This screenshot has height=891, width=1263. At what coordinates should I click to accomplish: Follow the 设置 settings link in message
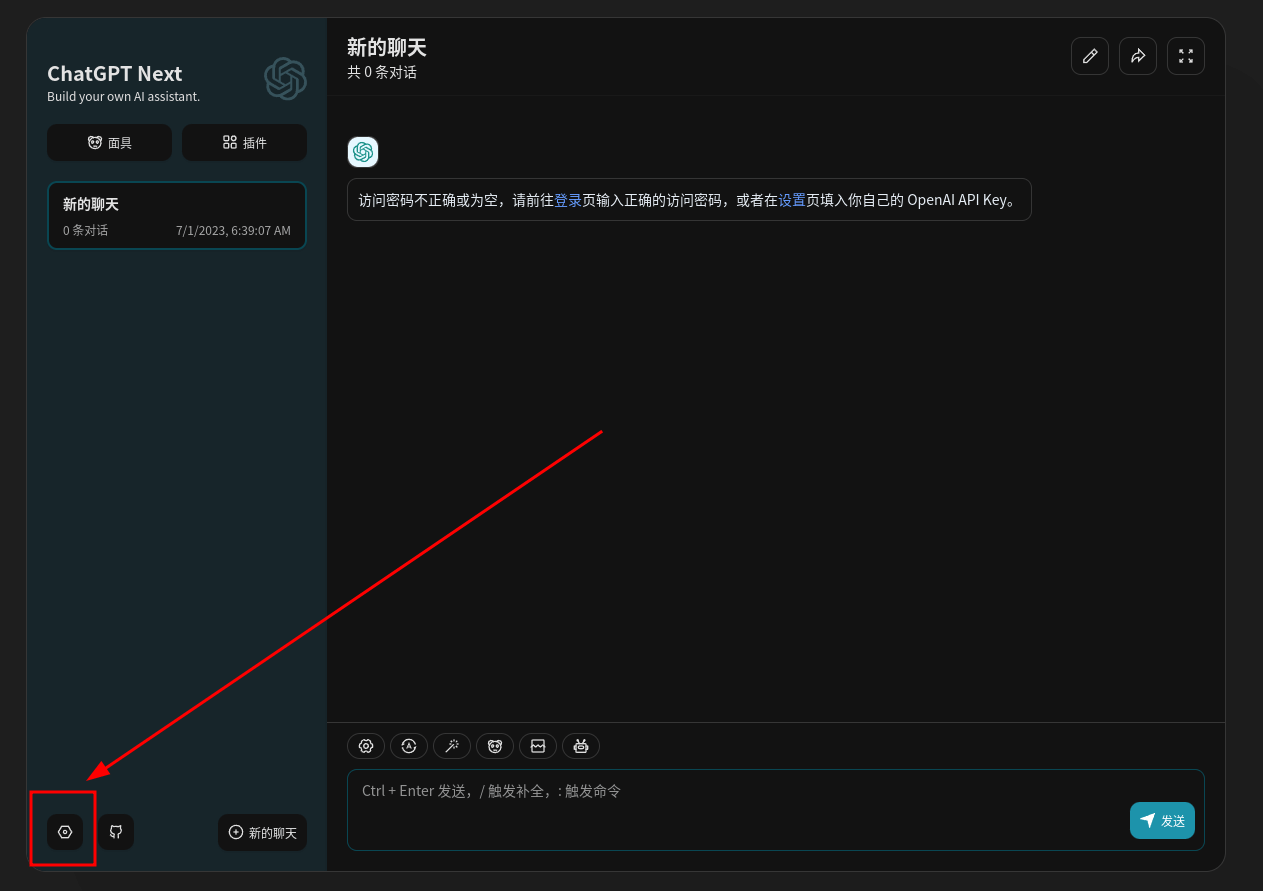792,199
